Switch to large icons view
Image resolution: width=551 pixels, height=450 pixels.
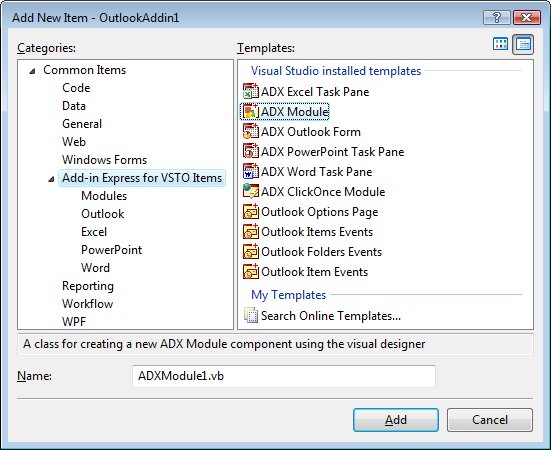(x=500, y=44)
